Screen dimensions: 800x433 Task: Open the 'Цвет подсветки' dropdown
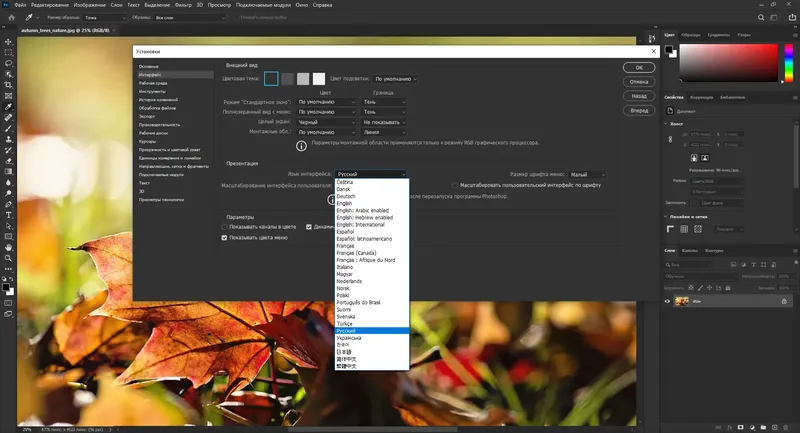[395, 79]
